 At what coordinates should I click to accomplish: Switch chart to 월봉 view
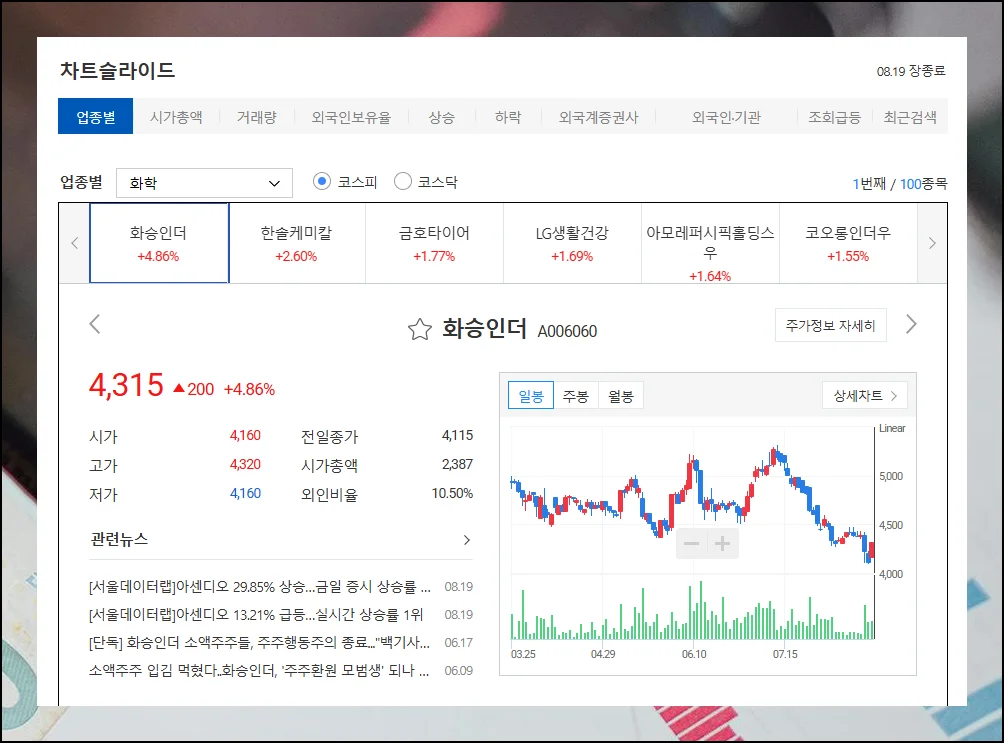pyautogui.click(x=620, y=396)
